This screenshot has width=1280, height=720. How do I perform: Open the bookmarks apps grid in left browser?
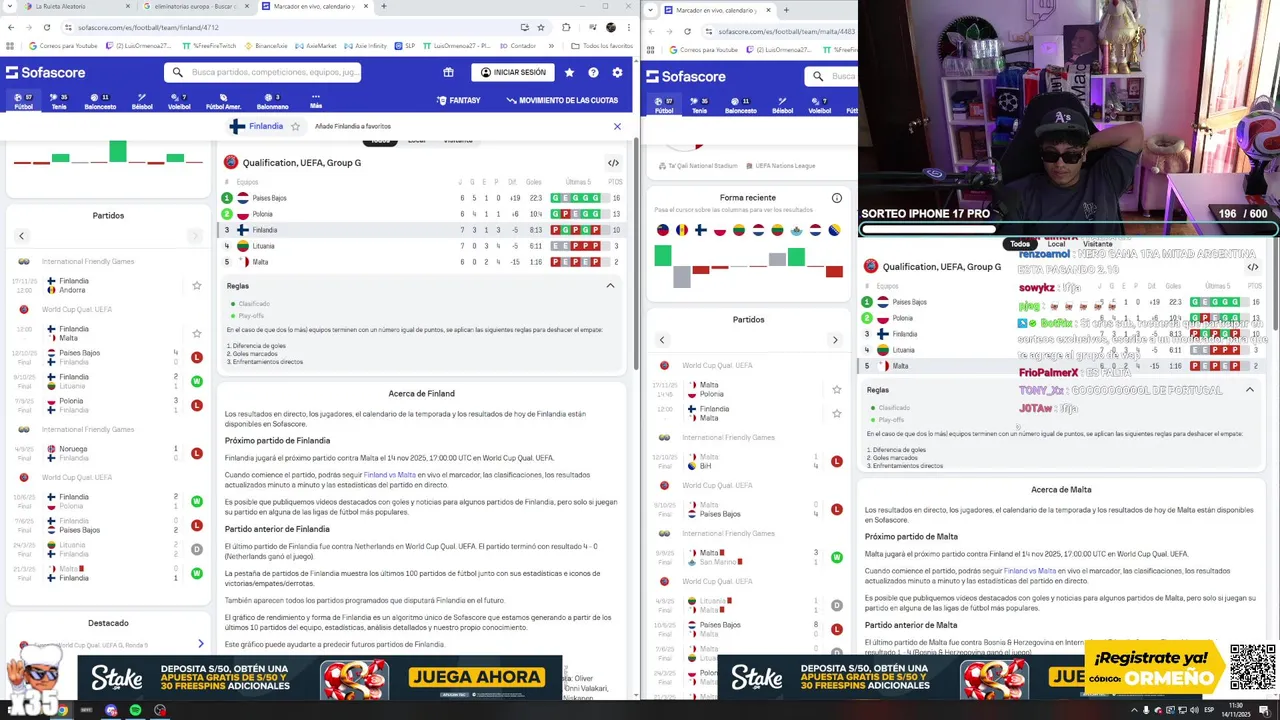(x=11, y=46)
